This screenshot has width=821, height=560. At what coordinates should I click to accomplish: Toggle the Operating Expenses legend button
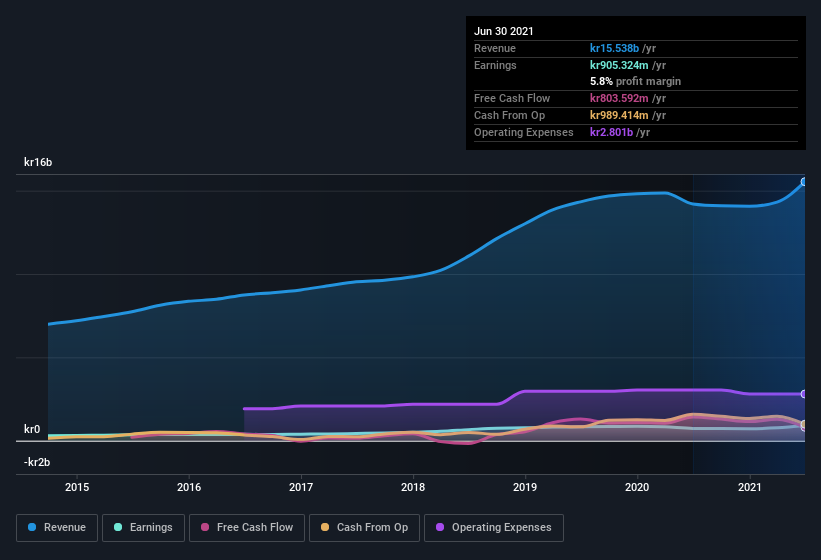point(494,528)
